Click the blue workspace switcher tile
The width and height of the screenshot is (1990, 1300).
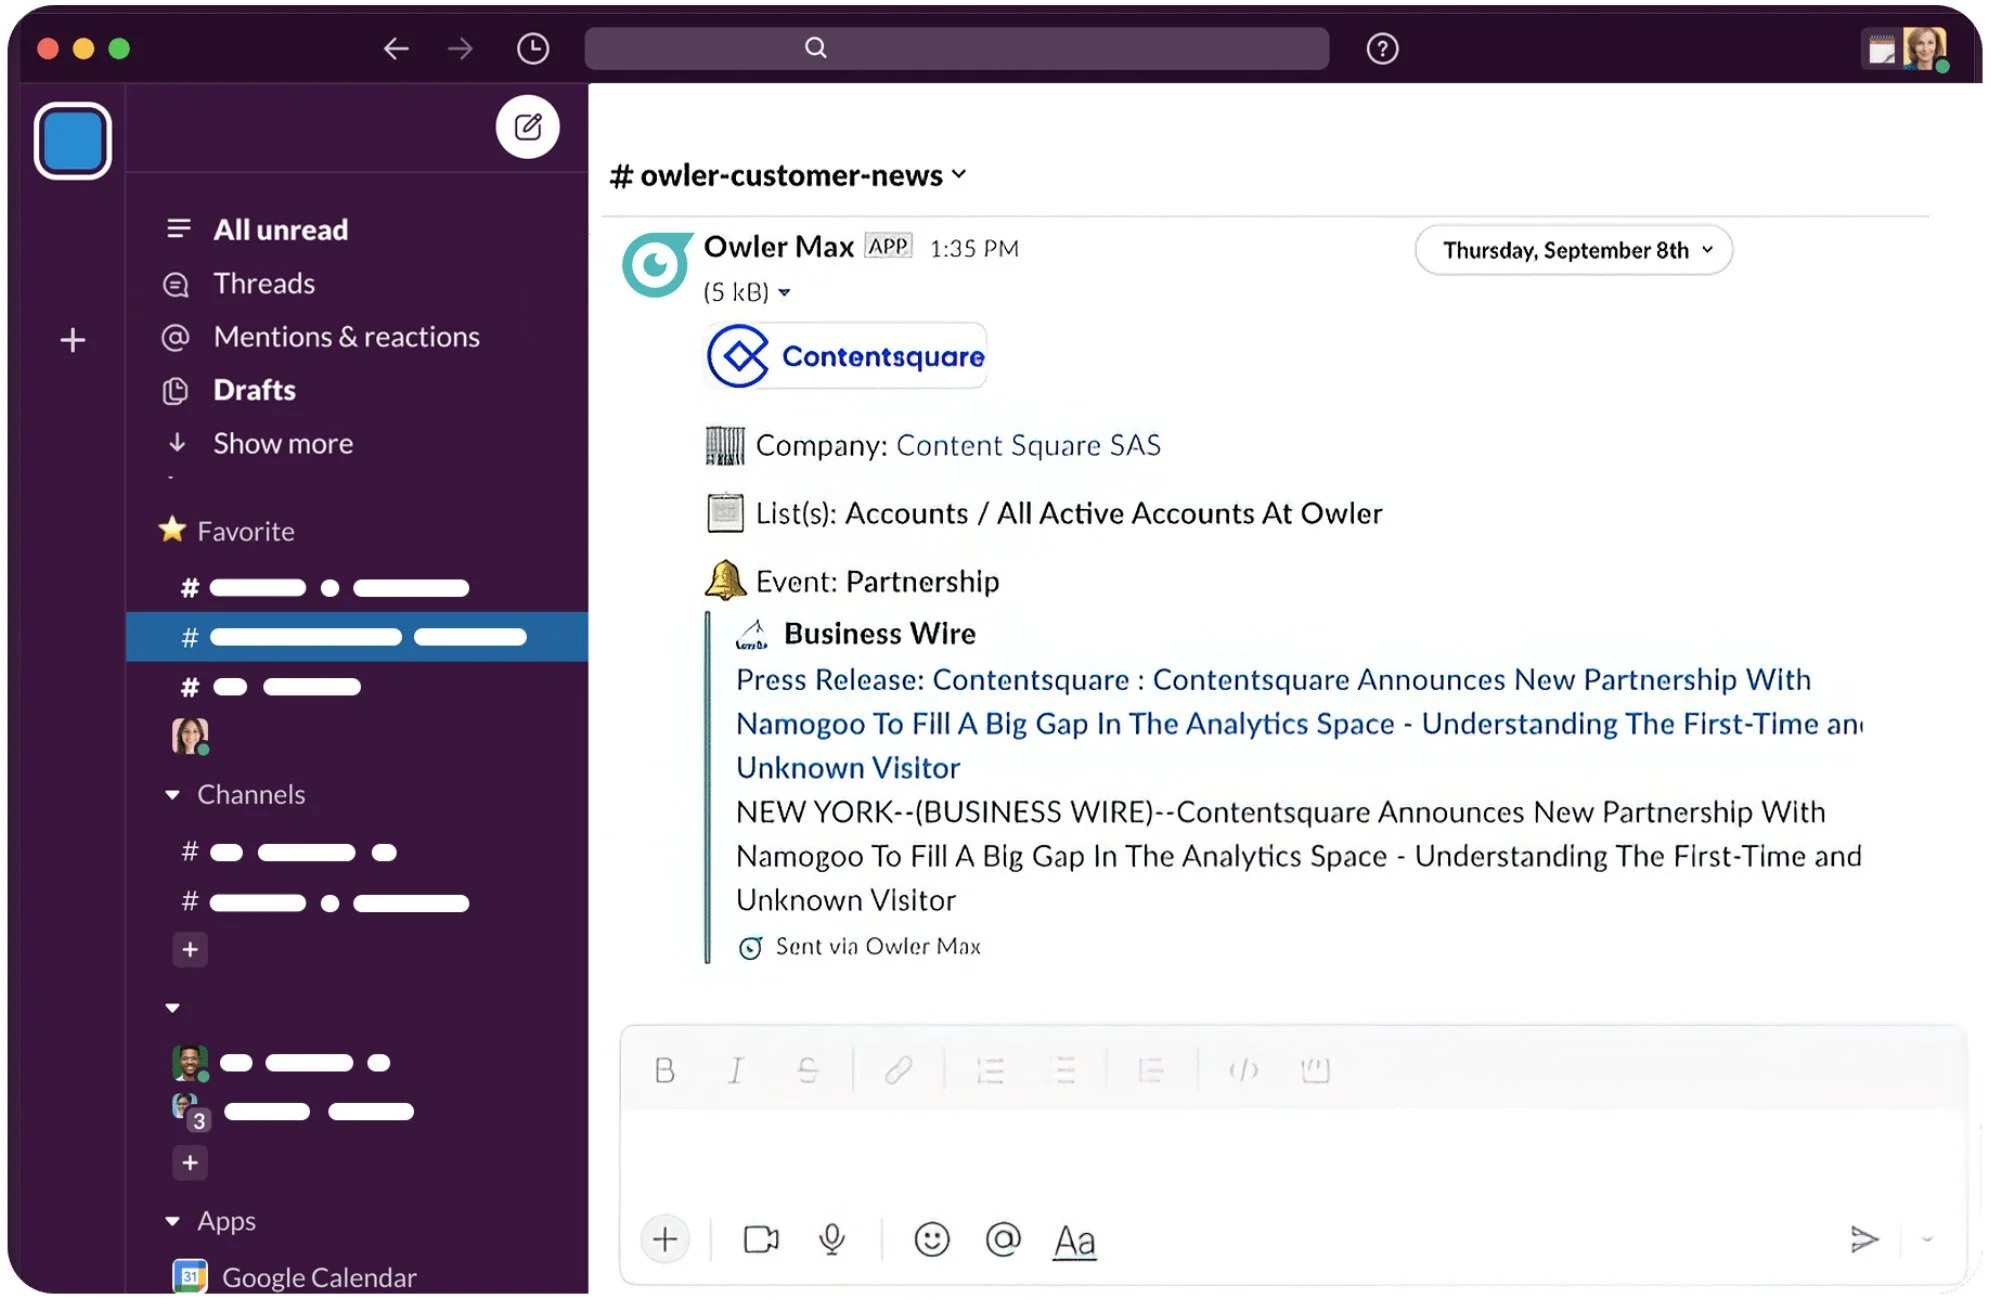tap(72, 141)
